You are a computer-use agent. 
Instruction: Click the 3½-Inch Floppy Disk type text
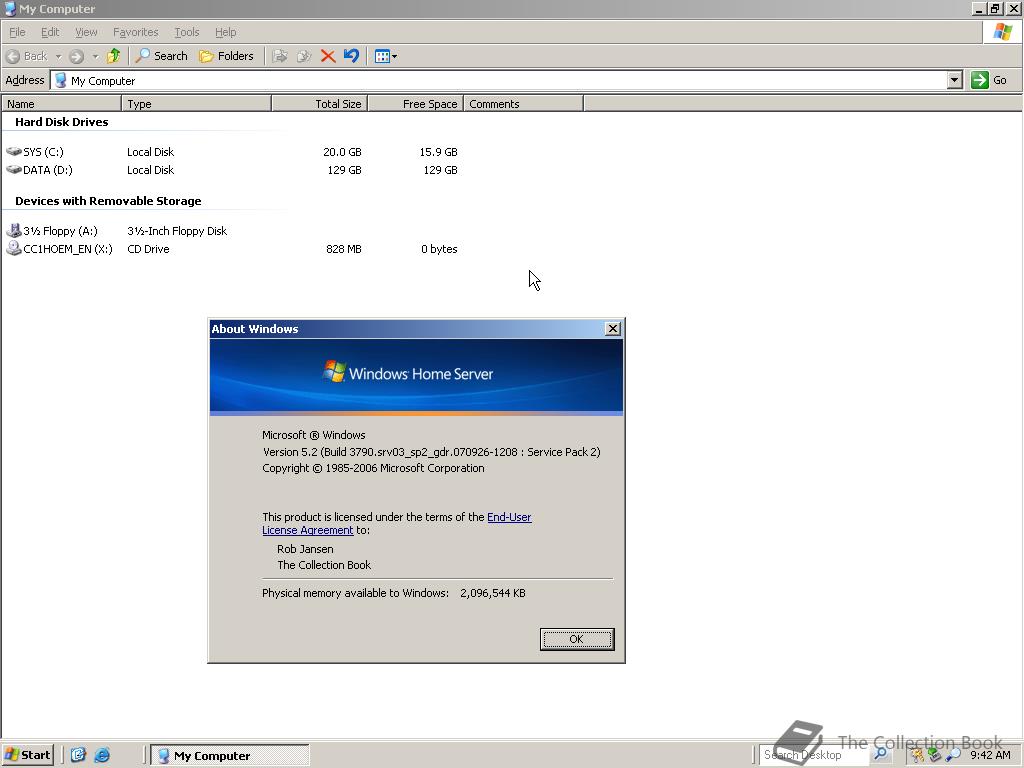(177, 231)
